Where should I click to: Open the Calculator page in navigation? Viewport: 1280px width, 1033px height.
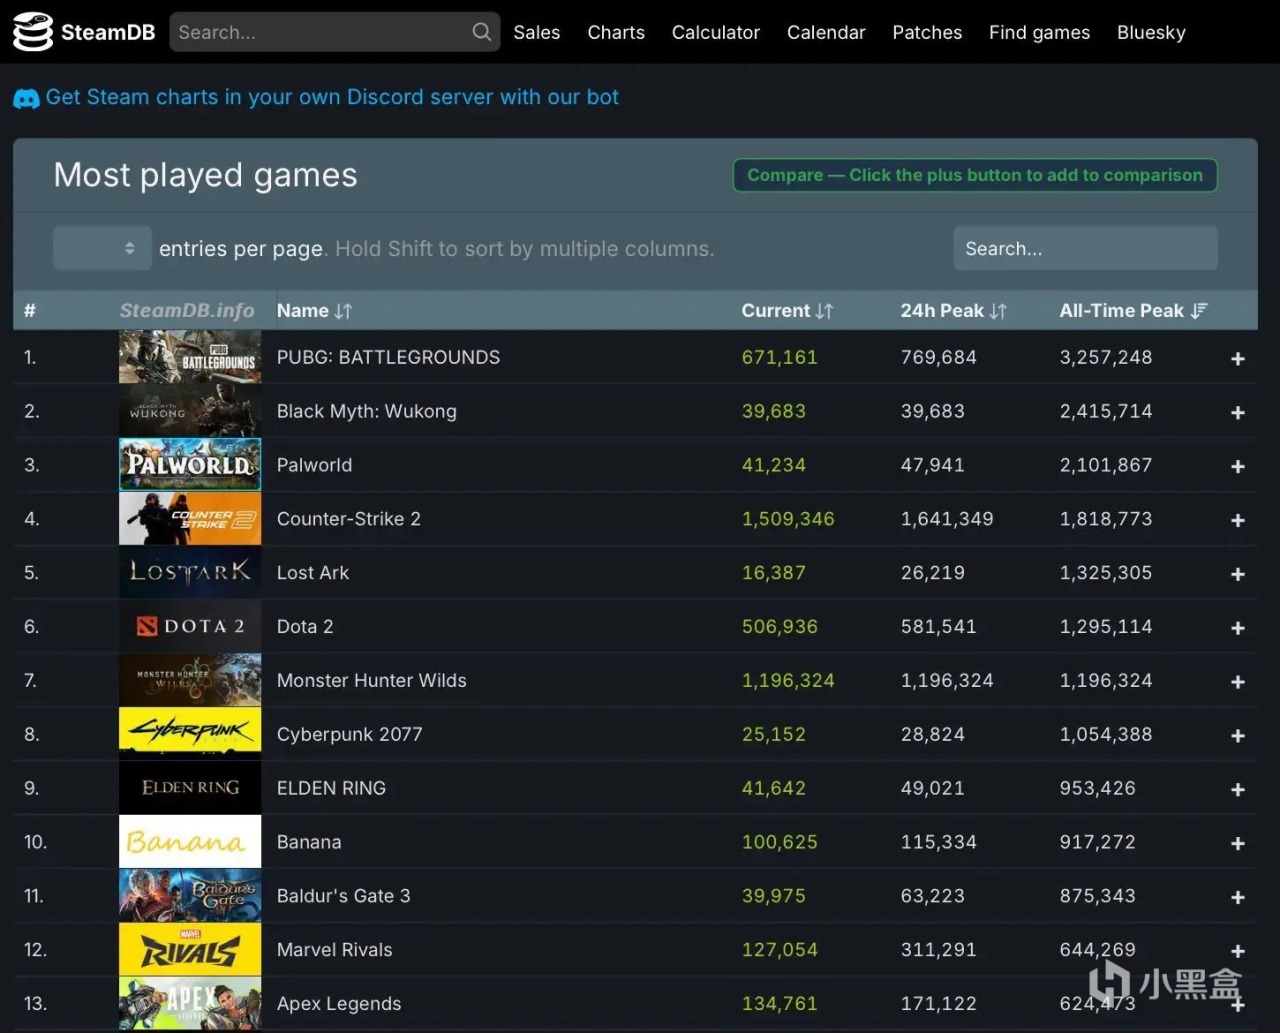pos(716,32)
